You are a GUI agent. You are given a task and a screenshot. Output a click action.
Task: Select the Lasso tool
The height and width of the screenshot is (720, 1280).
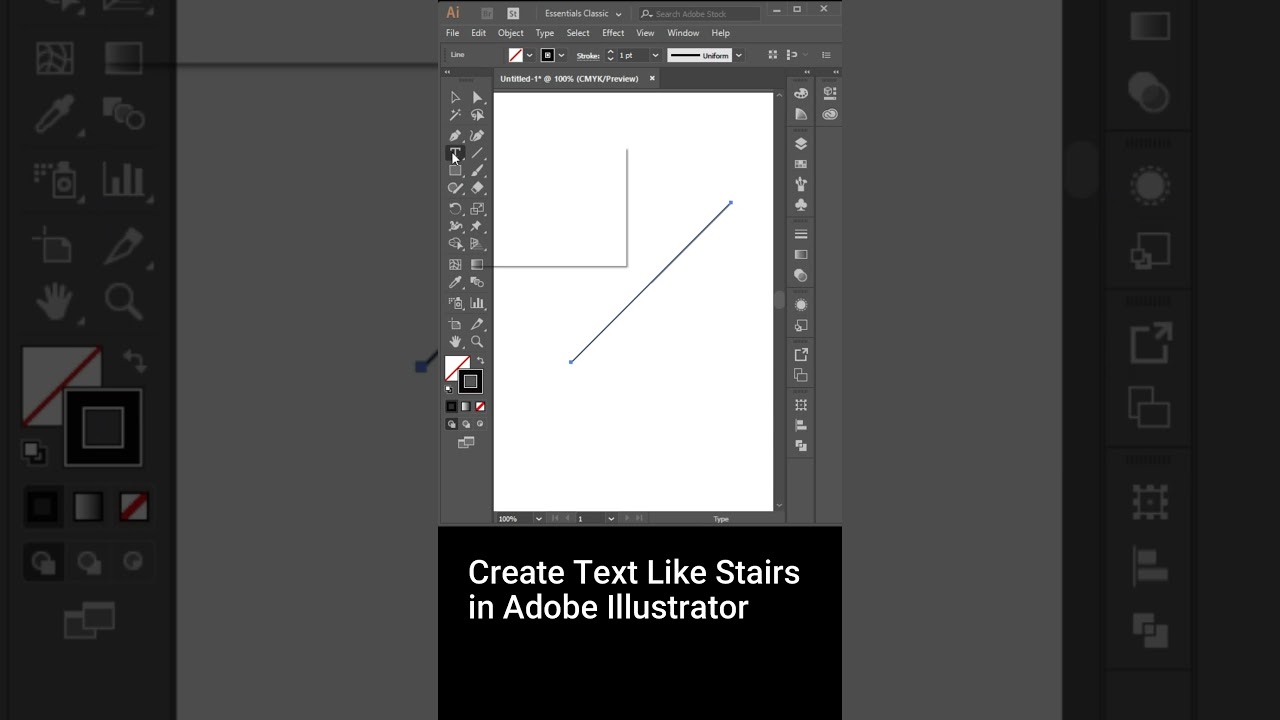(477, 115)
